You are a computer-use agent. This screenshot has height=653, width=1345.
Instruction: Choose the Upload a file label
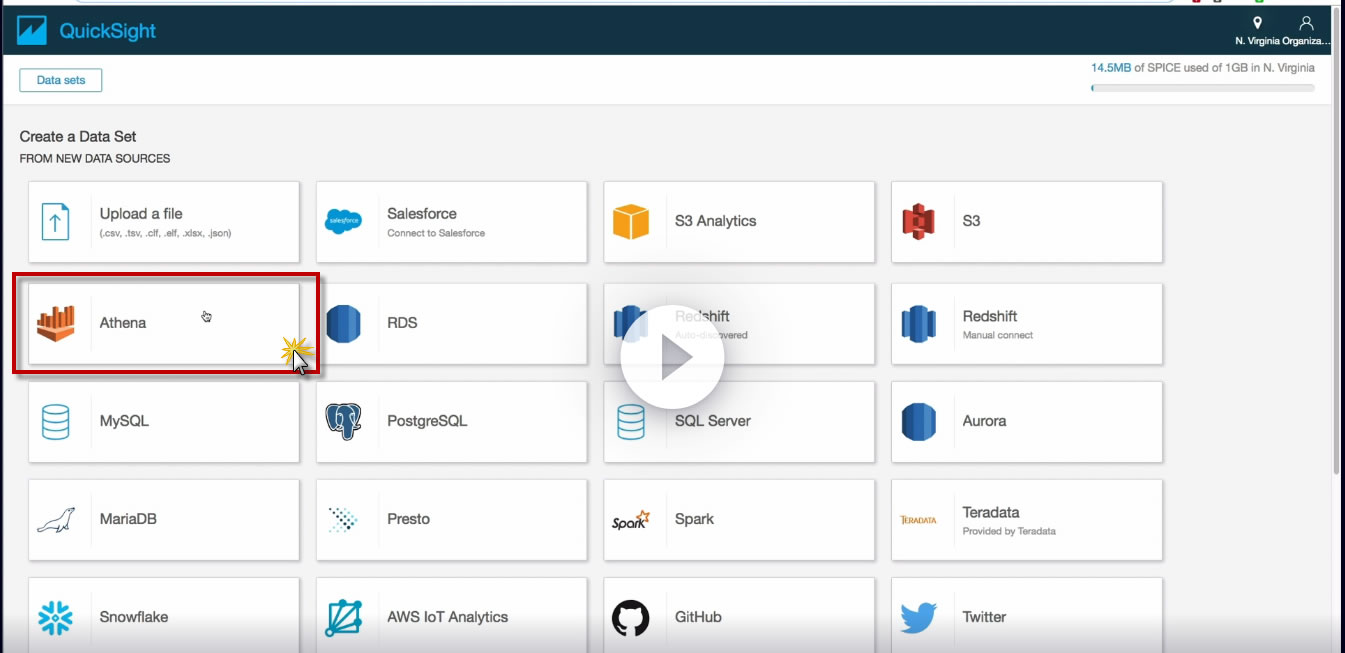click(141, 213)
